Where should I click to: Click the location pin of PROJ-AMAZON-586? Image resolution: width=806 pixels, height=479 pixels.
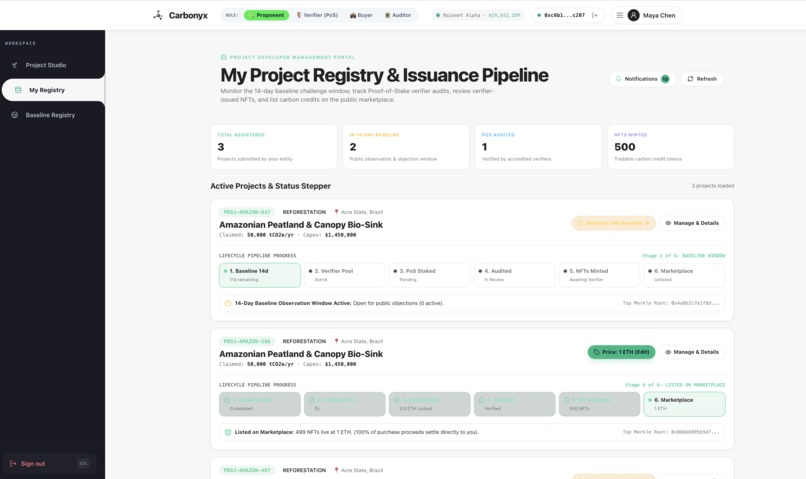[x=337, y=341]
